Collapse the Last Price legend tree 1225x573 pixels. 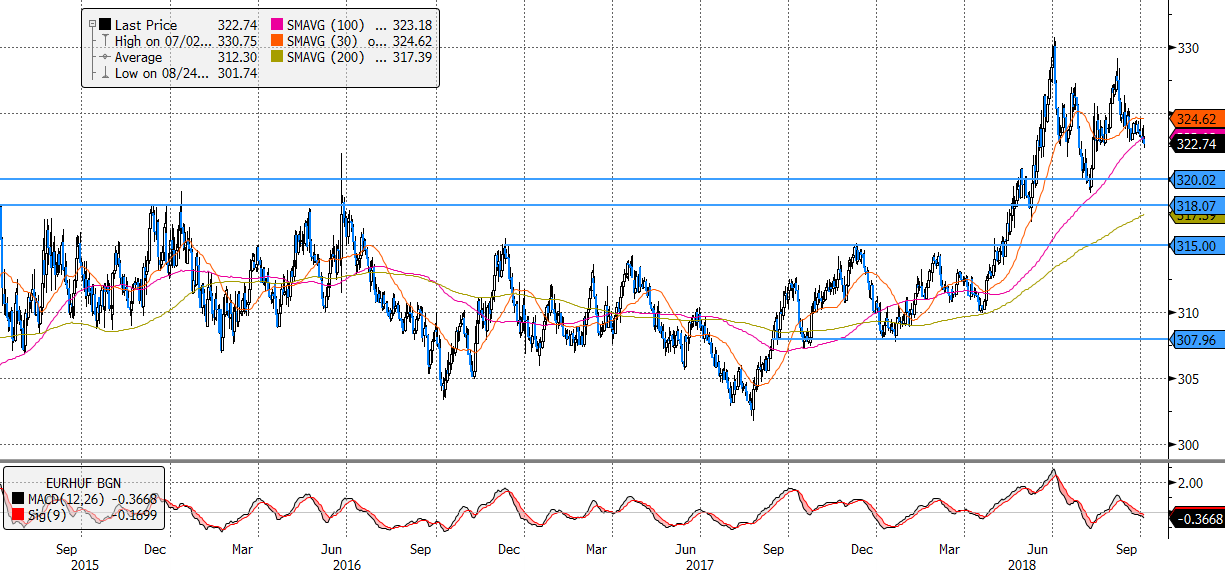pyautogui.click(x=92, y=23)
